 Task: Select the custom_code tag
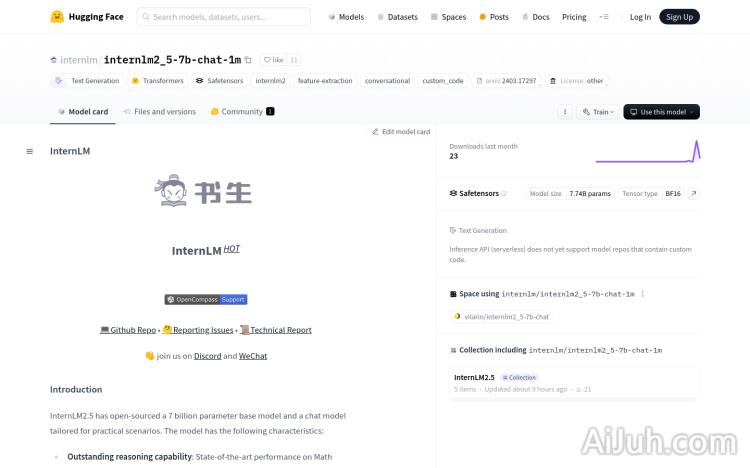[x=443, y=81]
